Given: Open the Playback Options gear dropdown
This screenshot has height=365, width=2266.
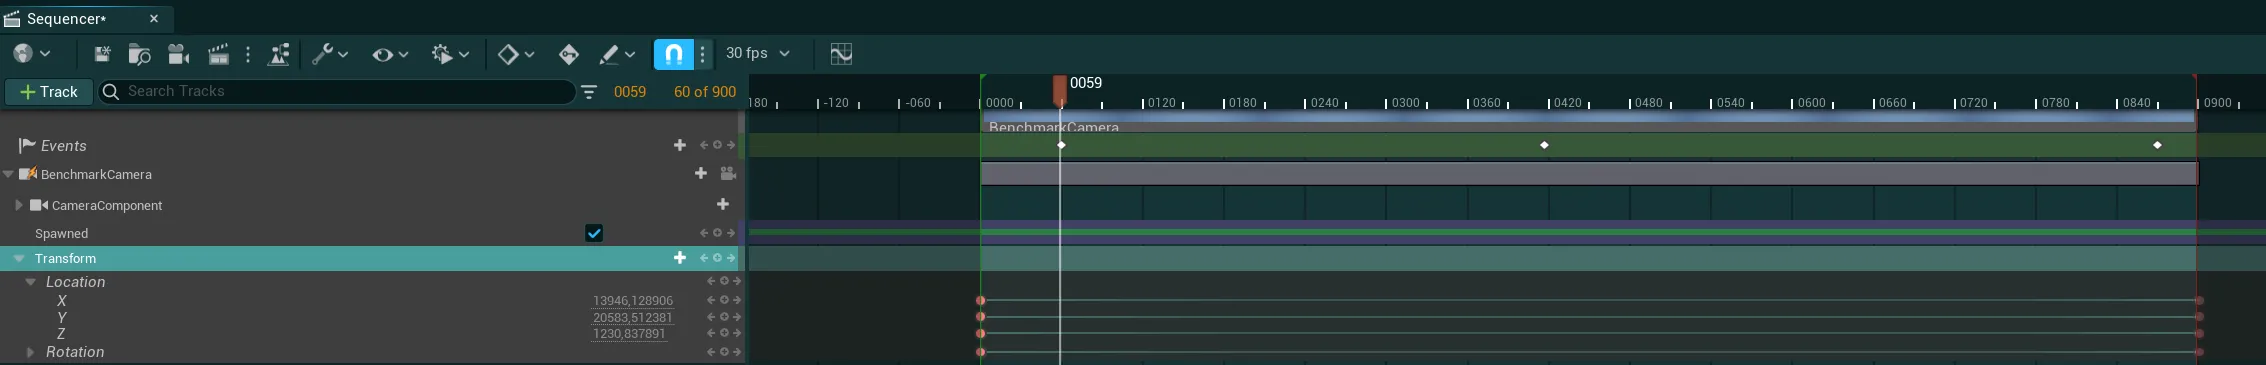Looking at the screenshot, I should [x=450, y=54].
